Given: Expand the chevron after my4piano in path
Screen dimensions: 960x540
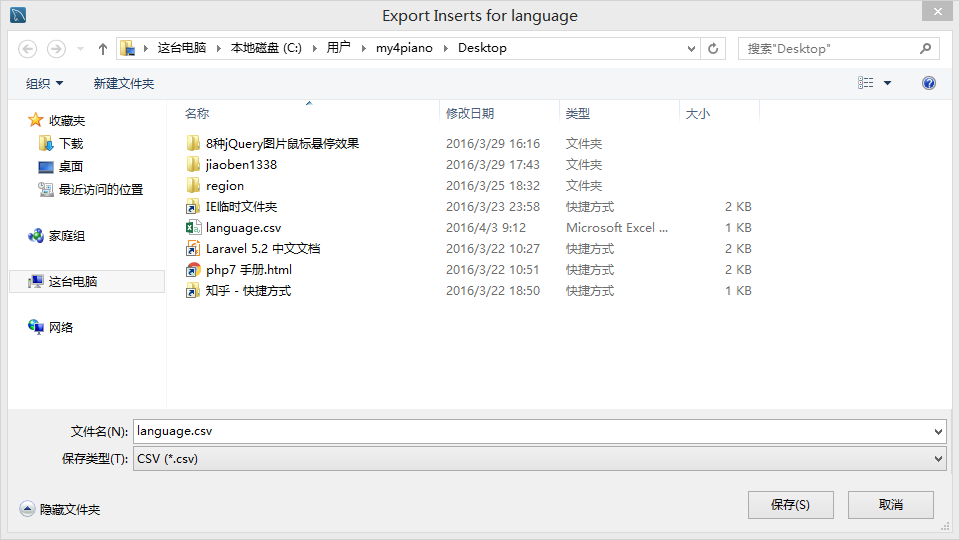Looking at the screenshot, I should tap(446, 48).
